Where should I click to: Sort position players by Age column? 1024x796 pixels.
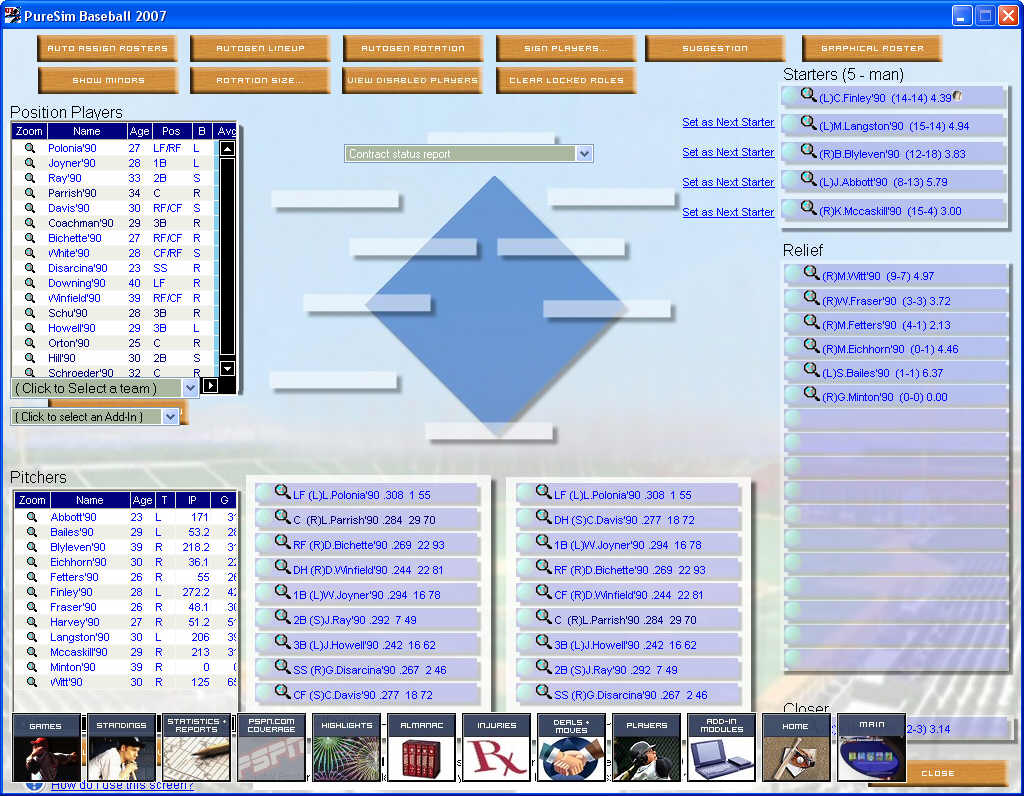pyautogui.click(x=139, y=131)
